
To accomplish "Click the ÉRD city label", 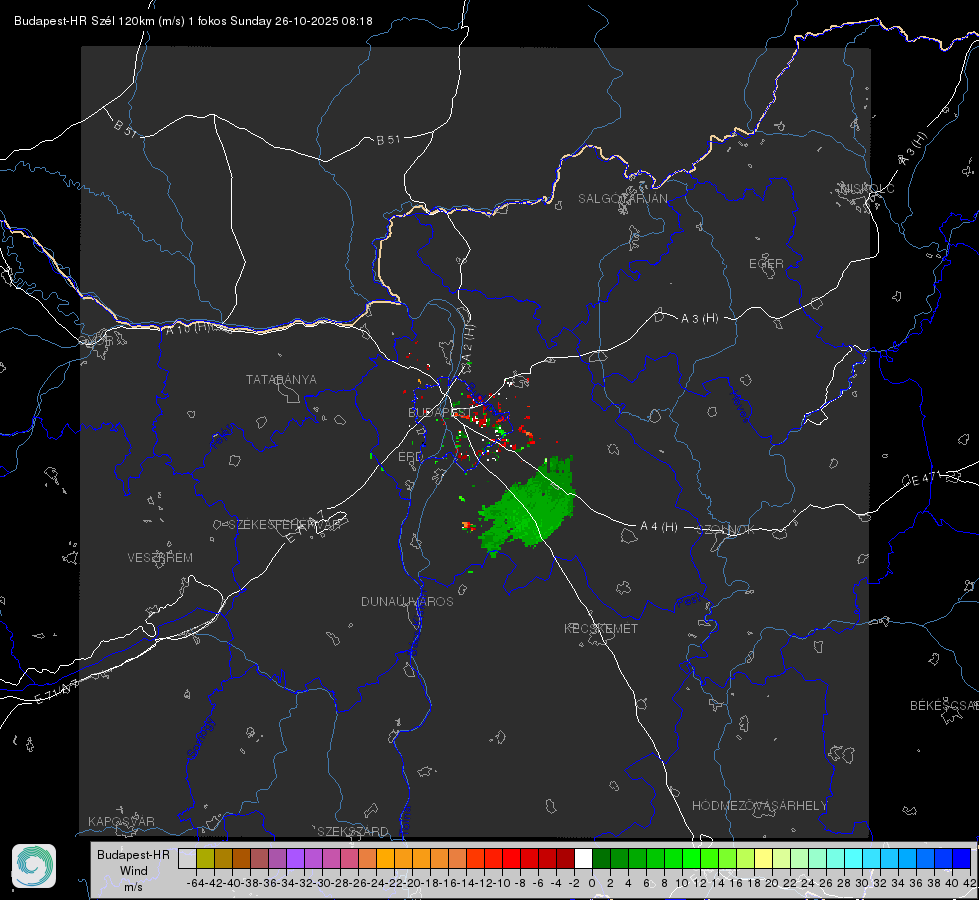I will pos(410,457).
